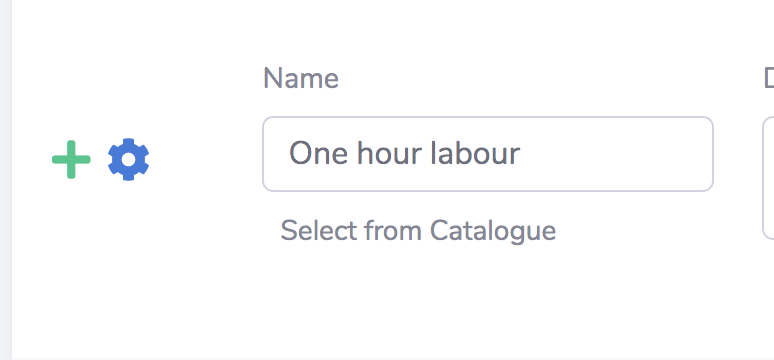Viewport: 774px width, 360px height.
Task: Click the green plus icon
Action: pos(71,160)
